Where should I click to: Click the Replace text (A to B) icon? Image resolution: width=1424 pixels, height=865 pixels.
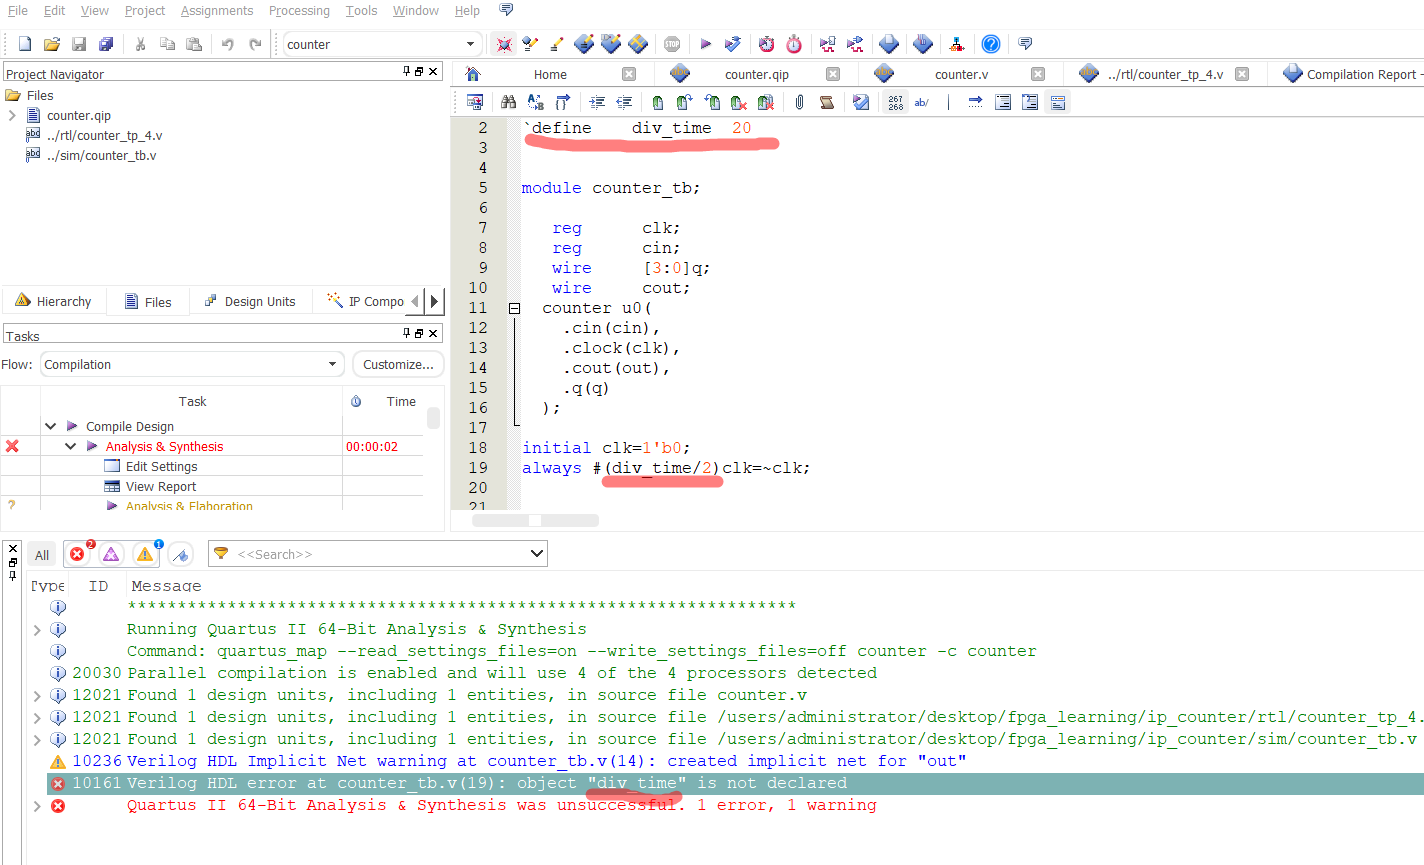[x=536, y=102]
